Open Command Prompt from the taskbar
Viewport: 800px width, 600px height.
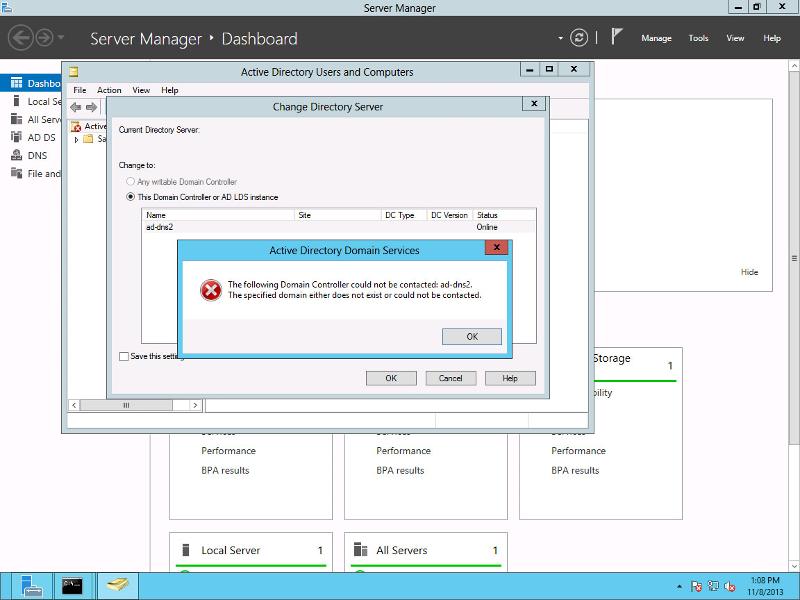[72, 586]
